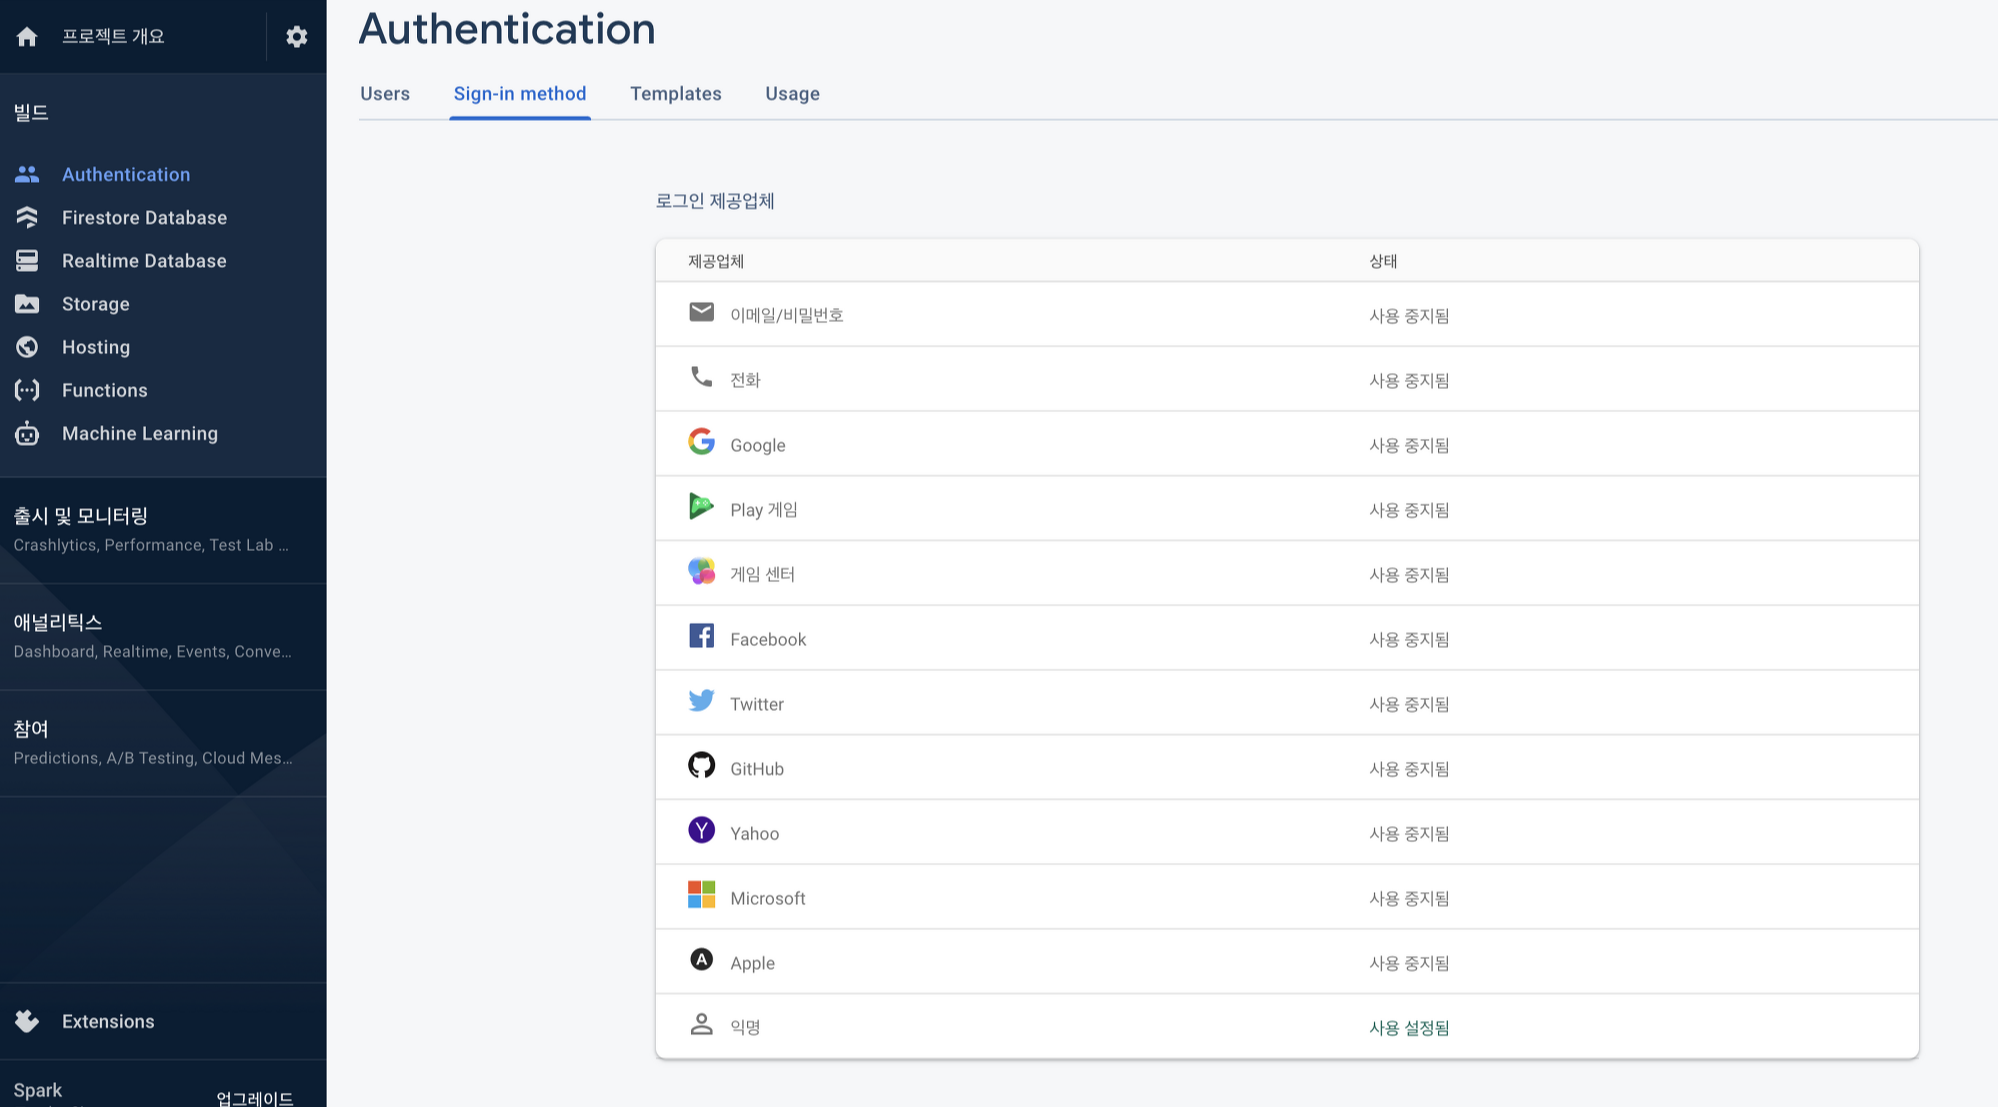Click the Authentication people icon in sidebar
The width and height of the screenshot is (1998, 1107).
click(27, 174)
